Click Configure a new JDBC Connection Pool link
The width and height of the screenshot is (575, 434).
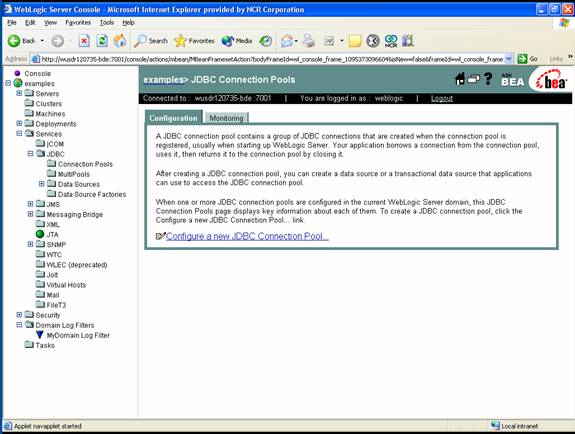(247, 236)
